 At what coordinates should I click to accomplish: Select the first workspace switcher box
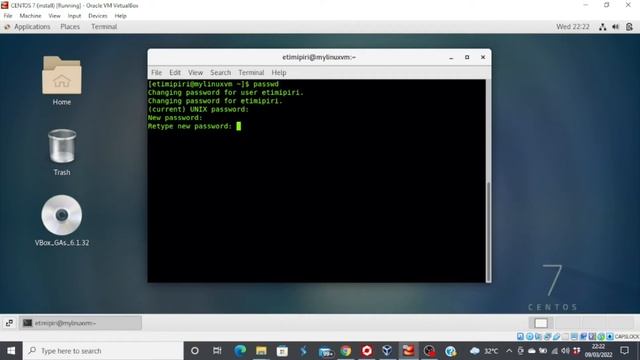point(541,323)
